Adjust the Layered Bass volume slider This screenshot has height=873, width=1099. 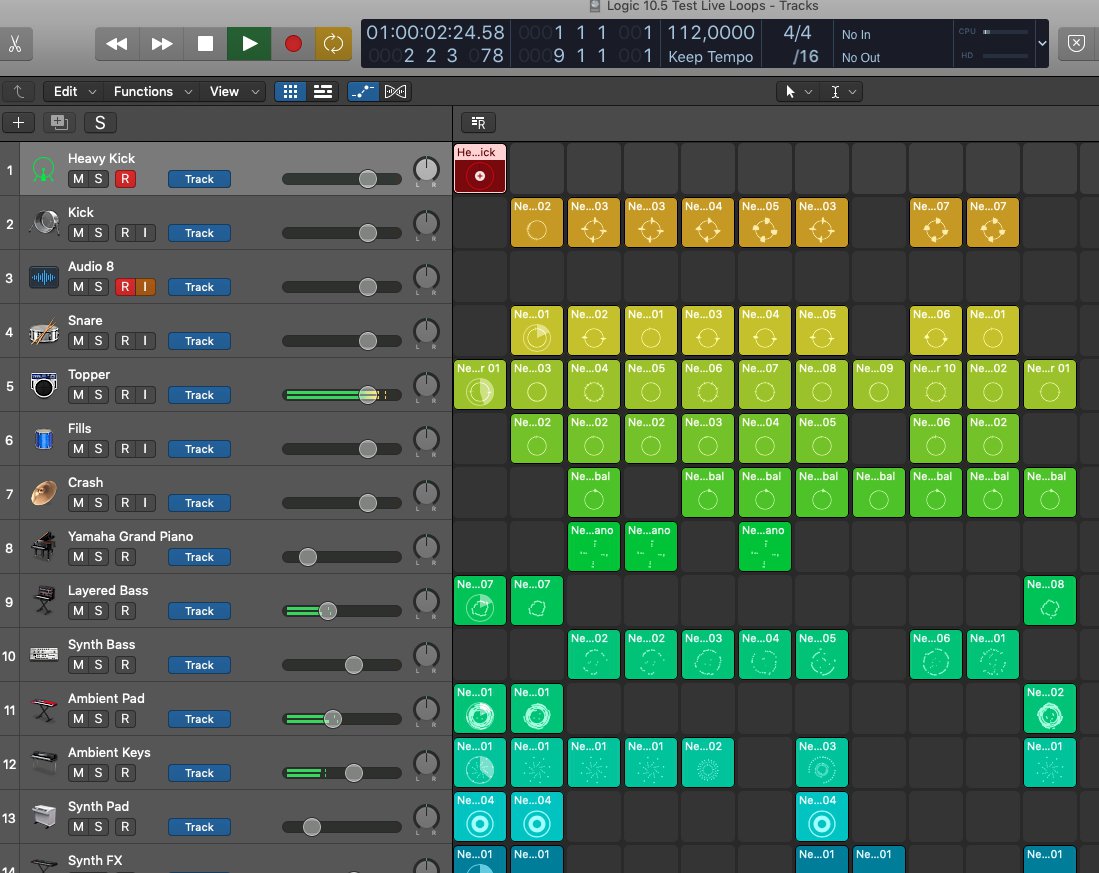(327, 611)
